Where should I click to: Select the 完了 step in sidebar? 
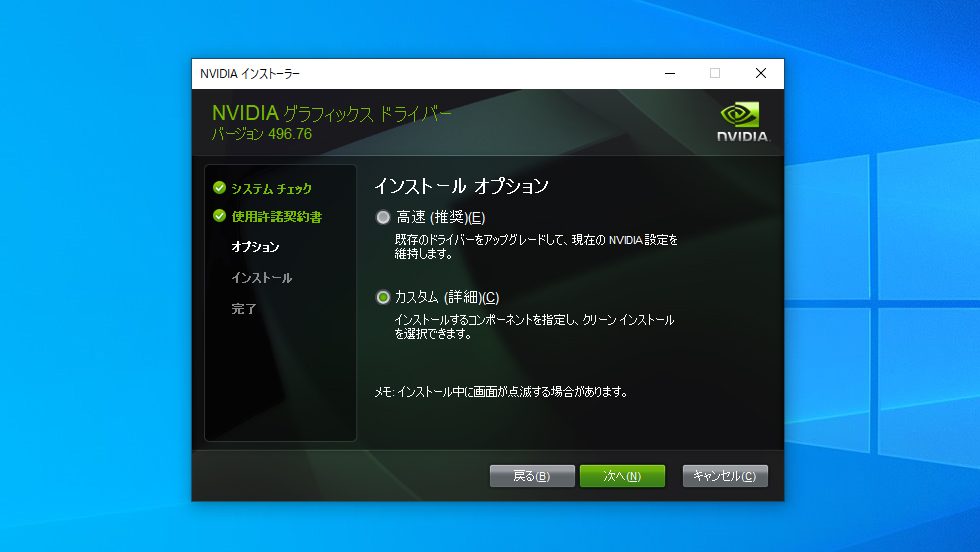pos(244,308)
